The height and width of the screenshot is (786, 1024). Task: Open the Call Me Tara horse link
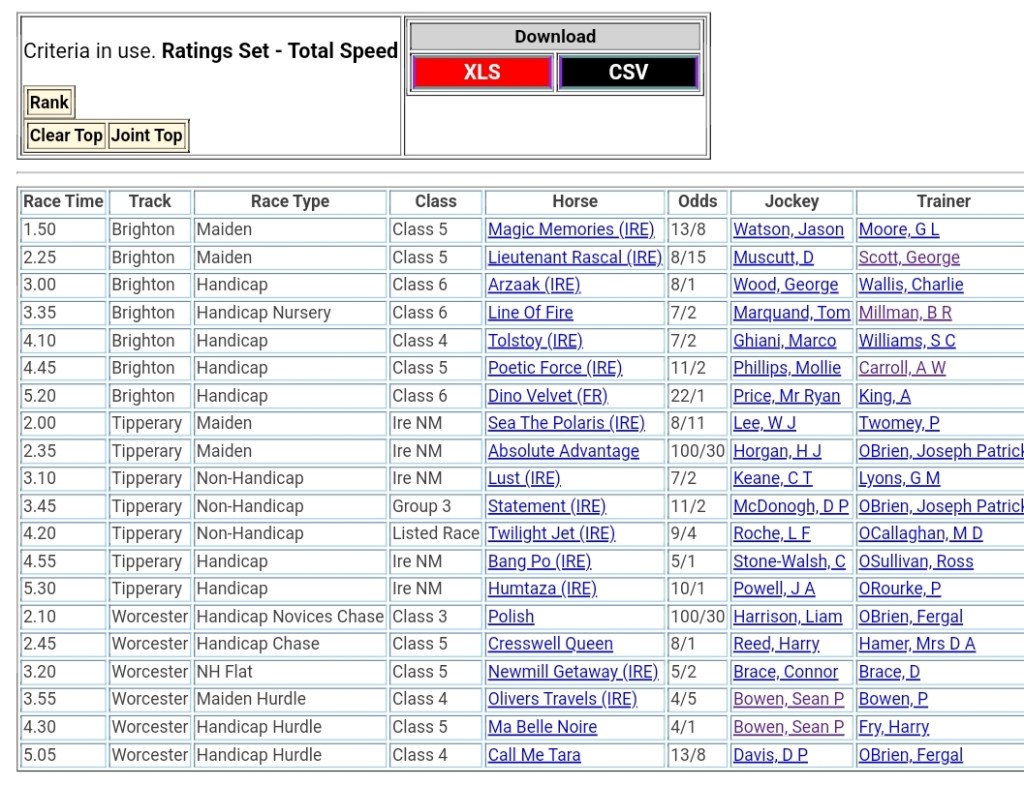click(x=534, y=755)
